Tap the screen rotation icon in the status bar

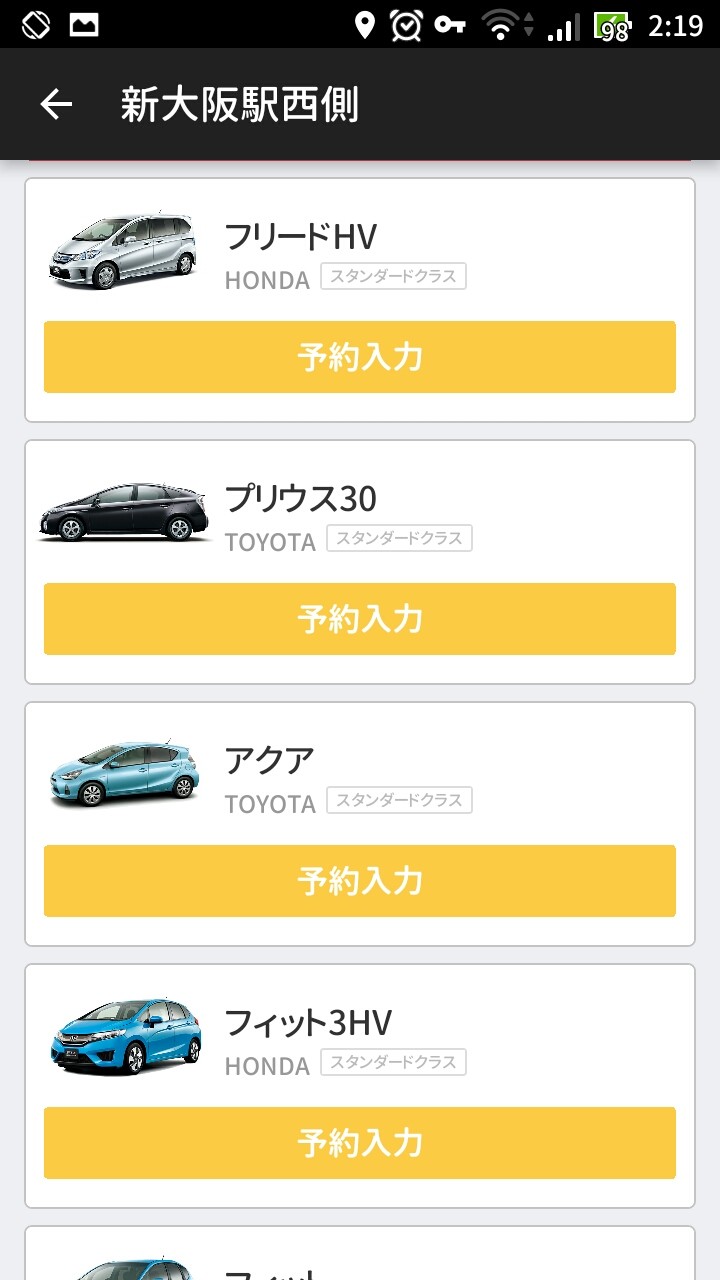pos(36,24)
